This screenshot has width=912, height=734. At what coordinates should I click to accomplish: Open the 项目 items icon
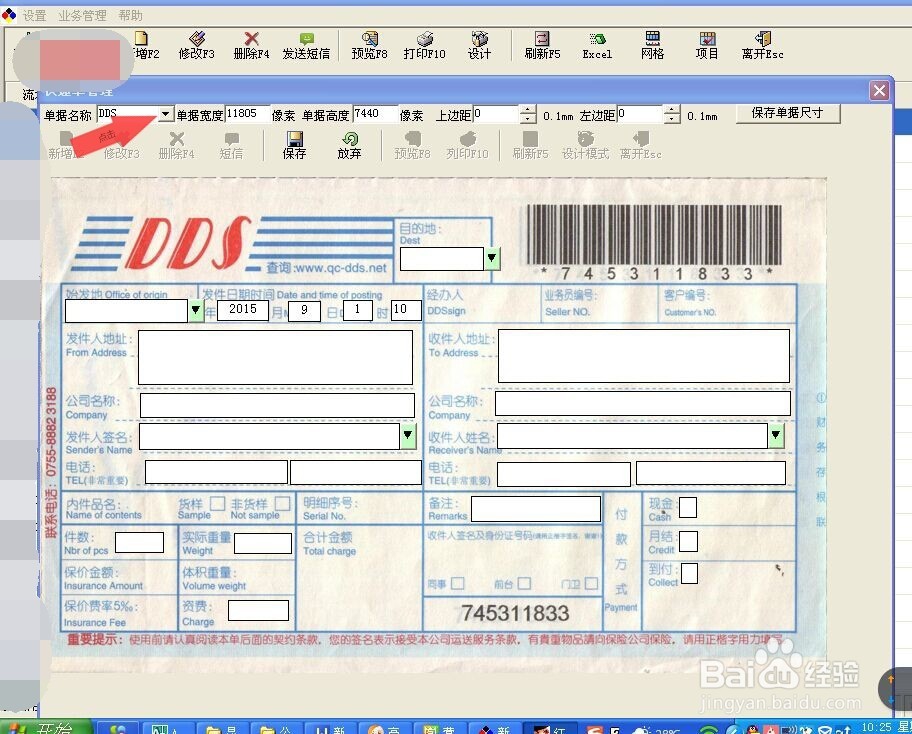[707, 45]
